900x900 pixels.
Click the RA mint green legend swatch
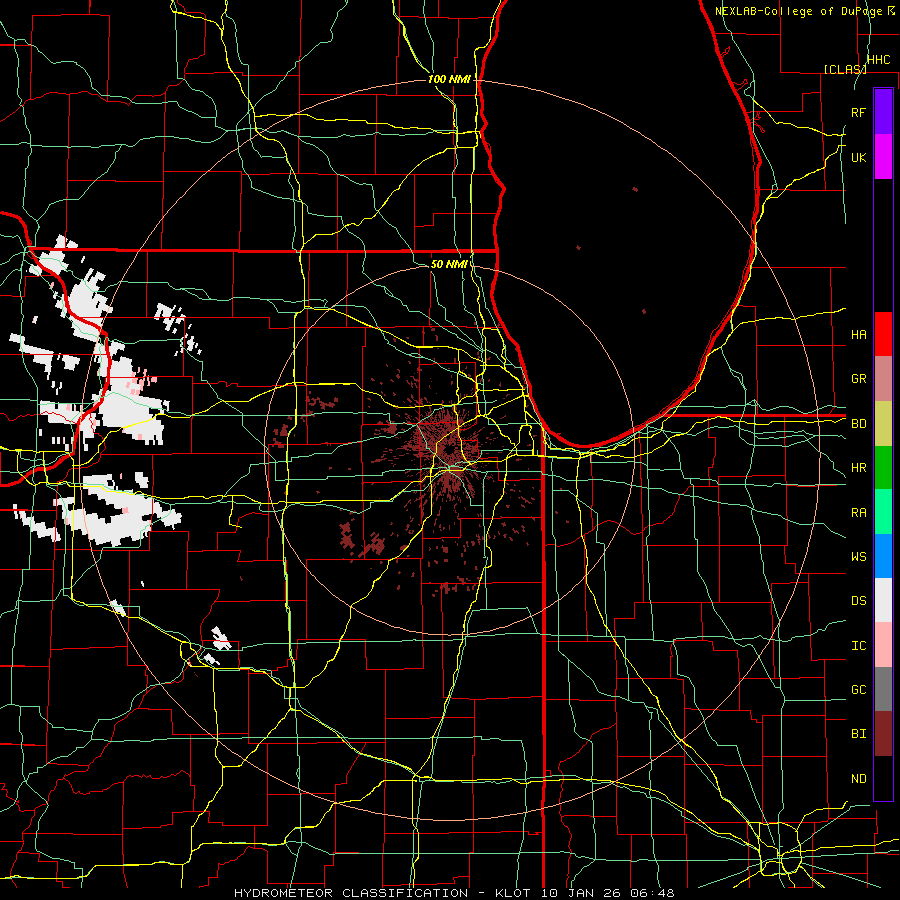(883, 512)
